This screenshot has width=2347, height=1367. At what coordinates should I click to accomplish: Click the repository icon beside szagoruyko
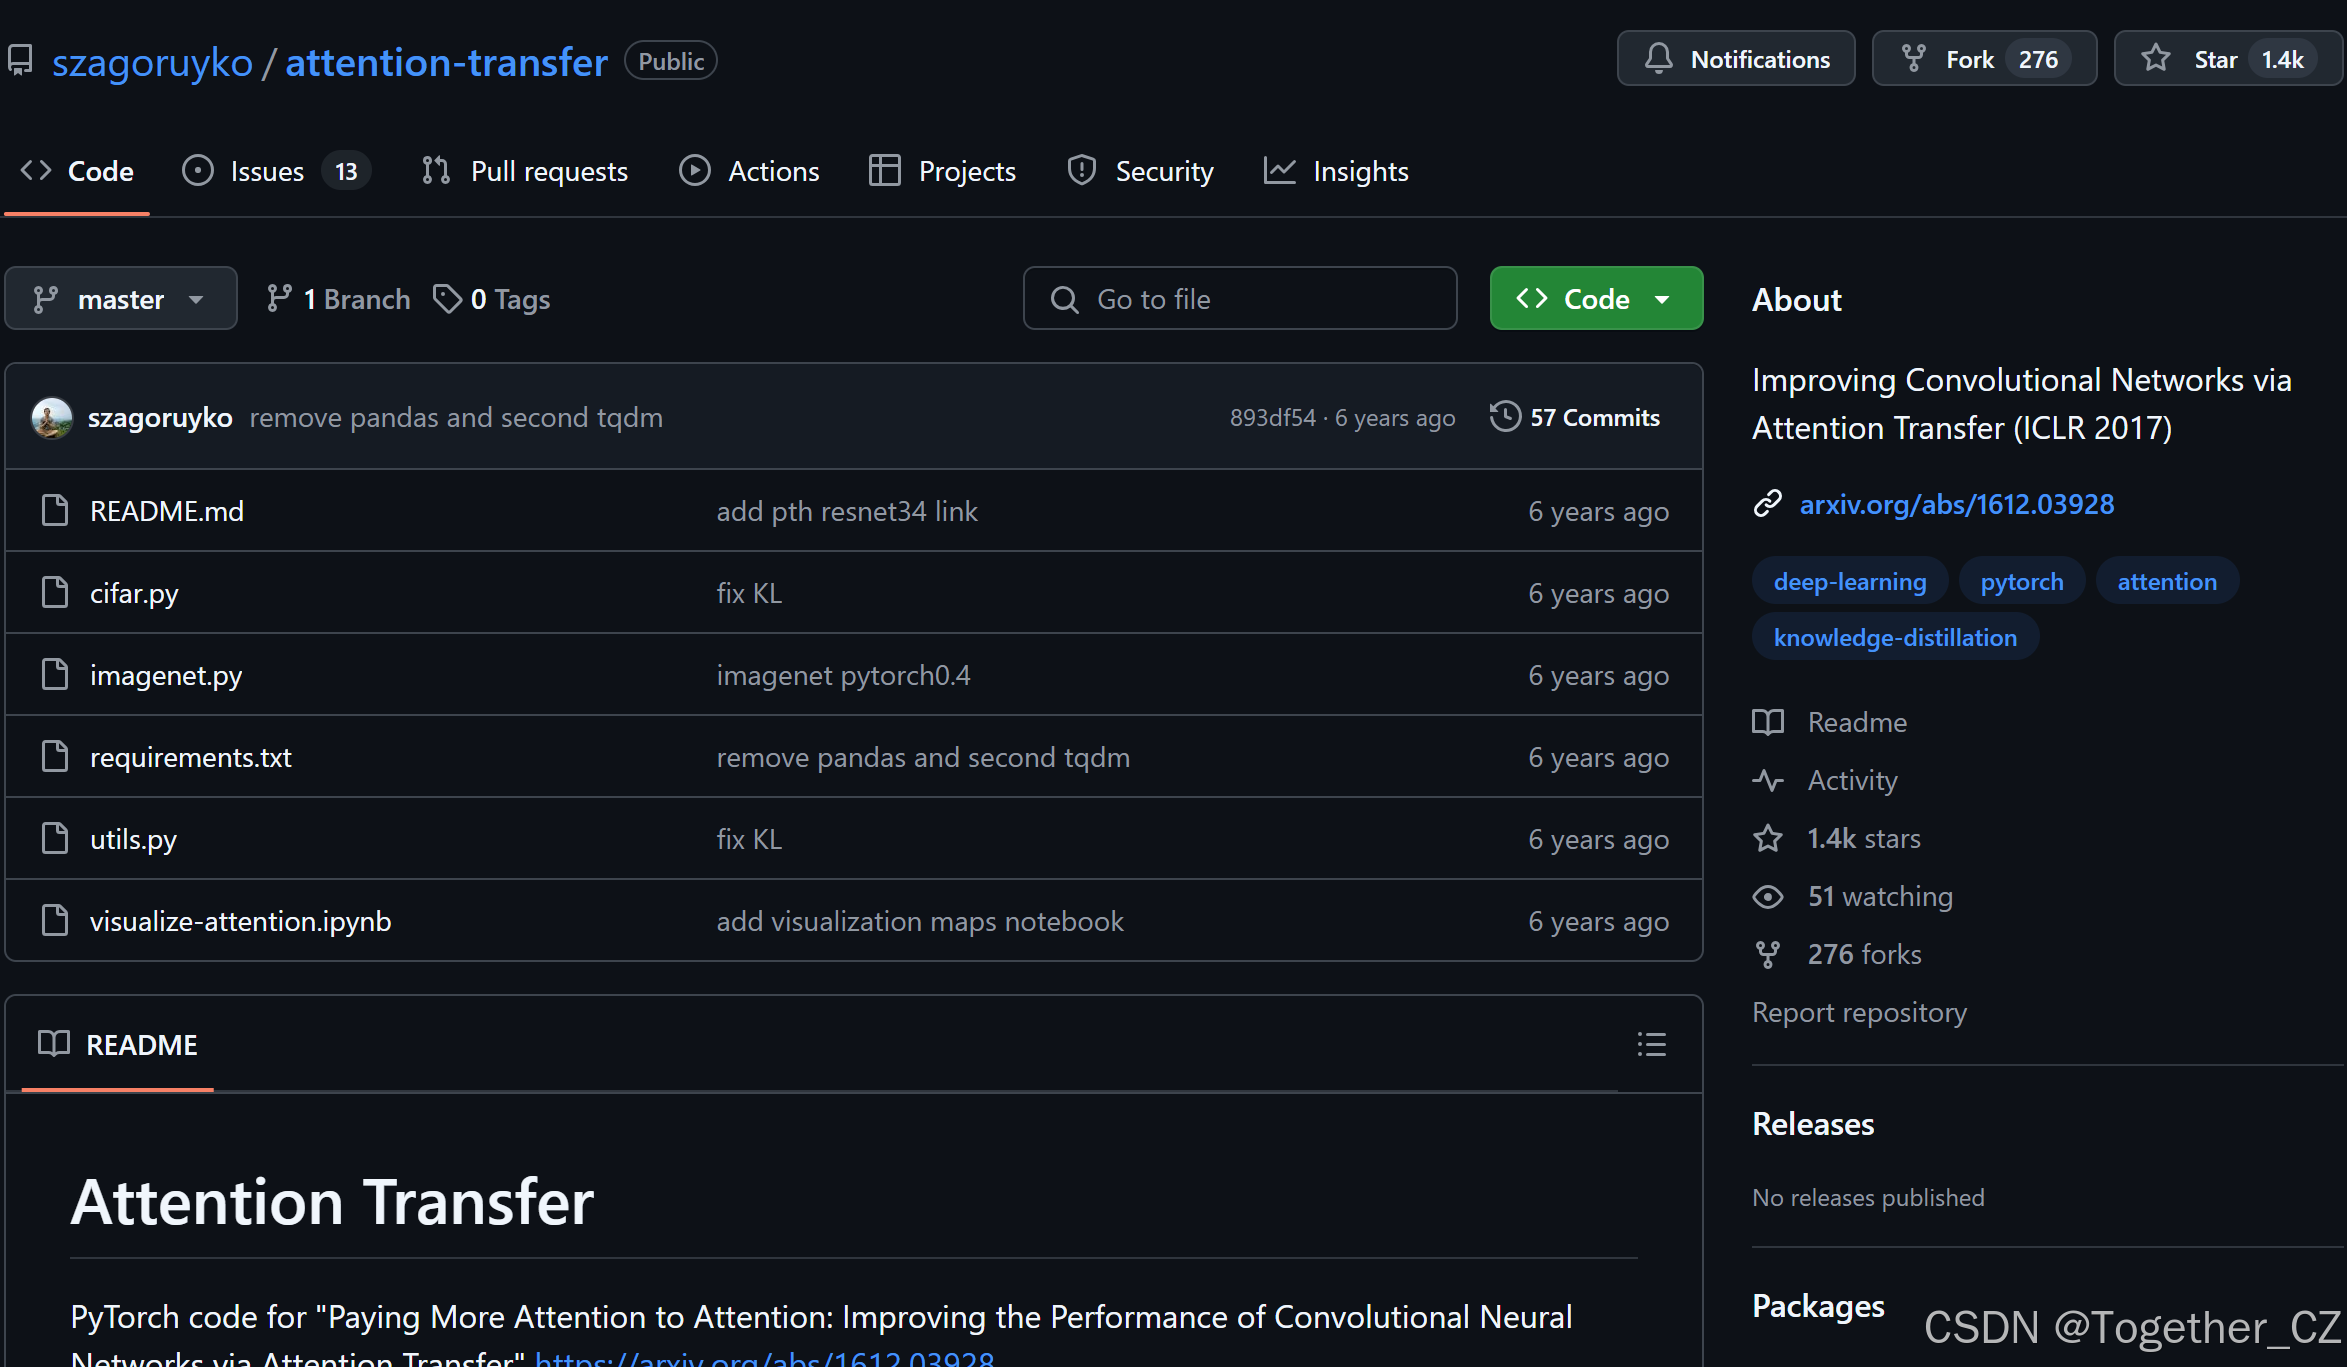click(20, 61)
